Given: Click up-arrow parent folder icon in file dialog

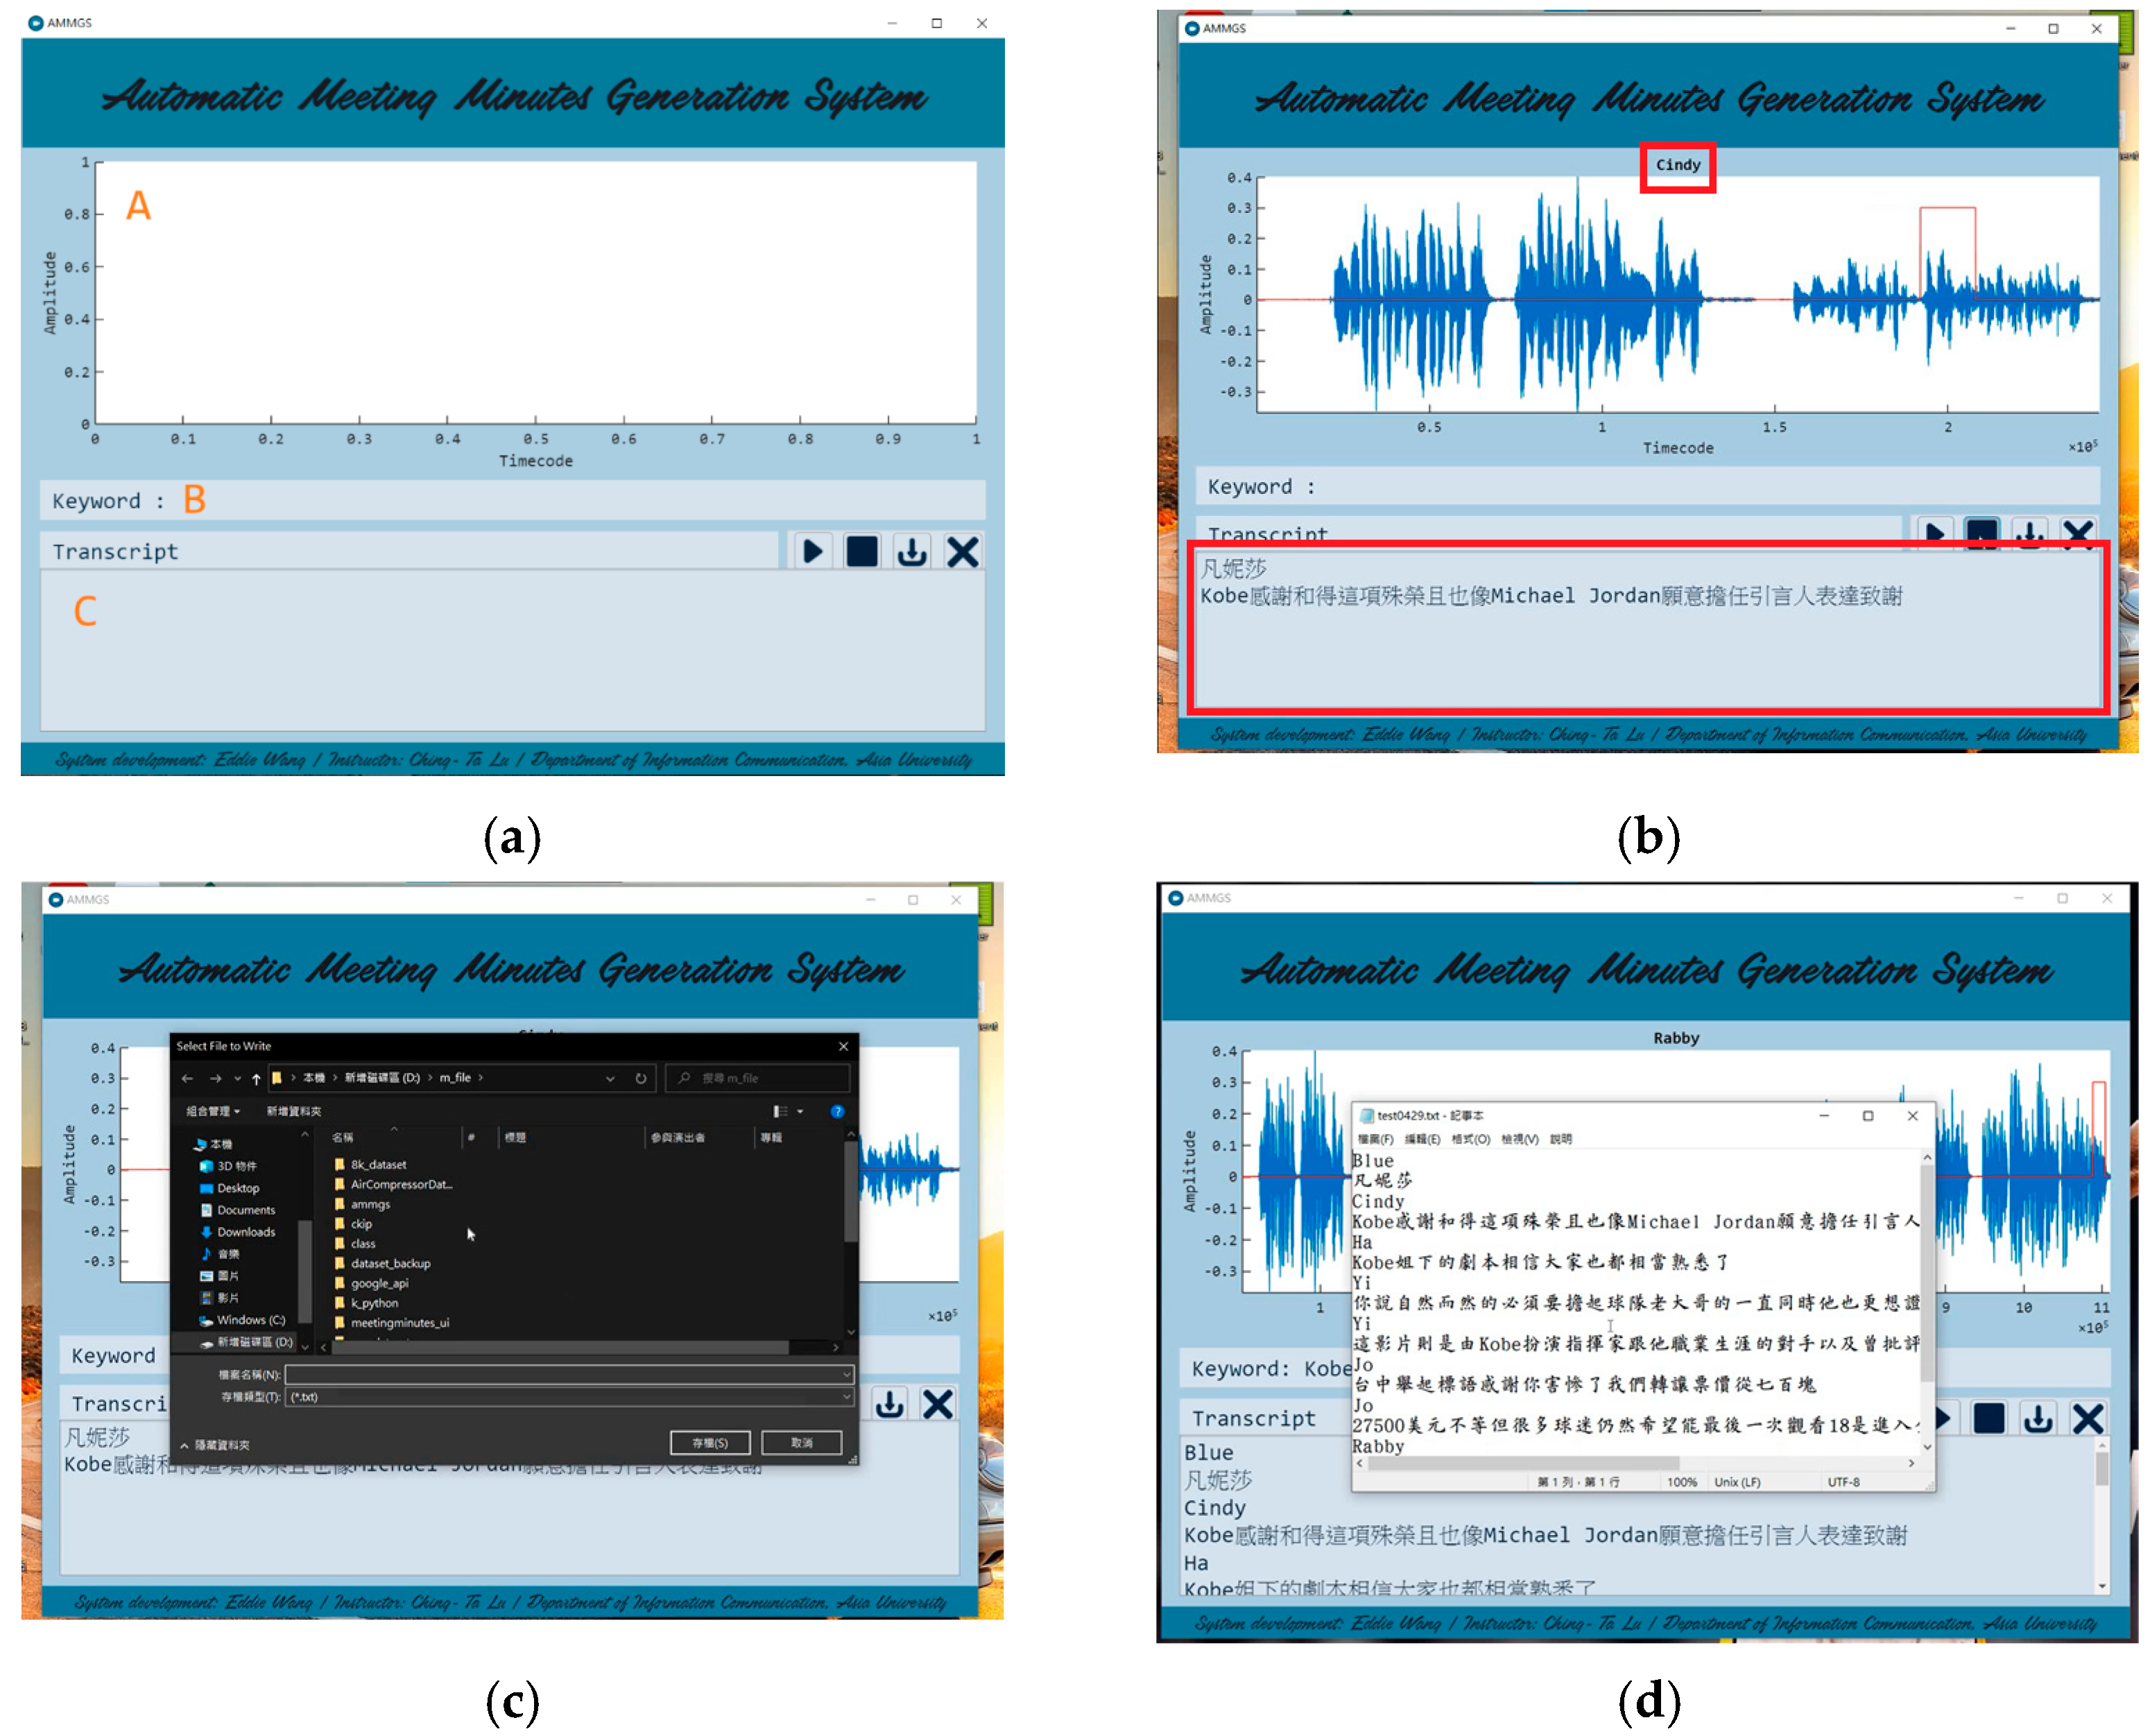Looking at the screenshot, I should click(256, 1078).
